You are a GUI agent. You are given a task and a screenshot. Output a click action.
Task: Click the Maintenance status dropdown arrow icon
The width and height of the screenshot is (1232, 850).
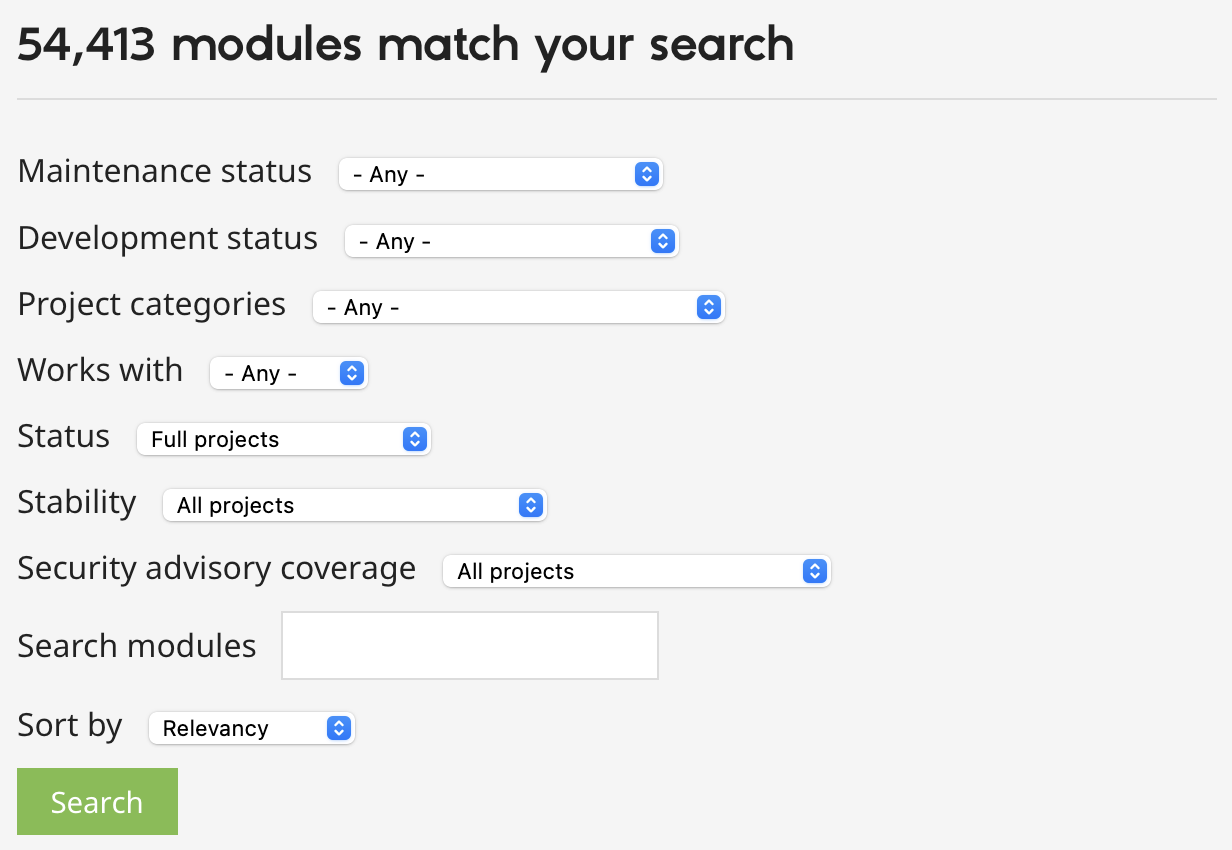pyautogui.click(x=647, y=174)
